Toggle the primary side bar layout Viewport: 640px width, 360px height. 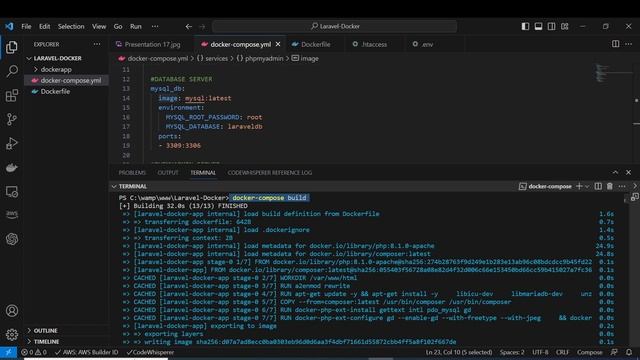(525, 26)
